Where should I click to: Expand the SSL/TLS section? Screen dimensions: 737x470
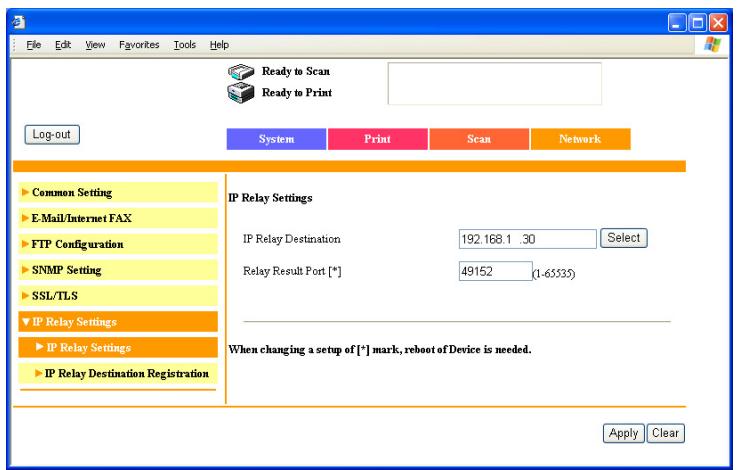[x=118, y=296]
